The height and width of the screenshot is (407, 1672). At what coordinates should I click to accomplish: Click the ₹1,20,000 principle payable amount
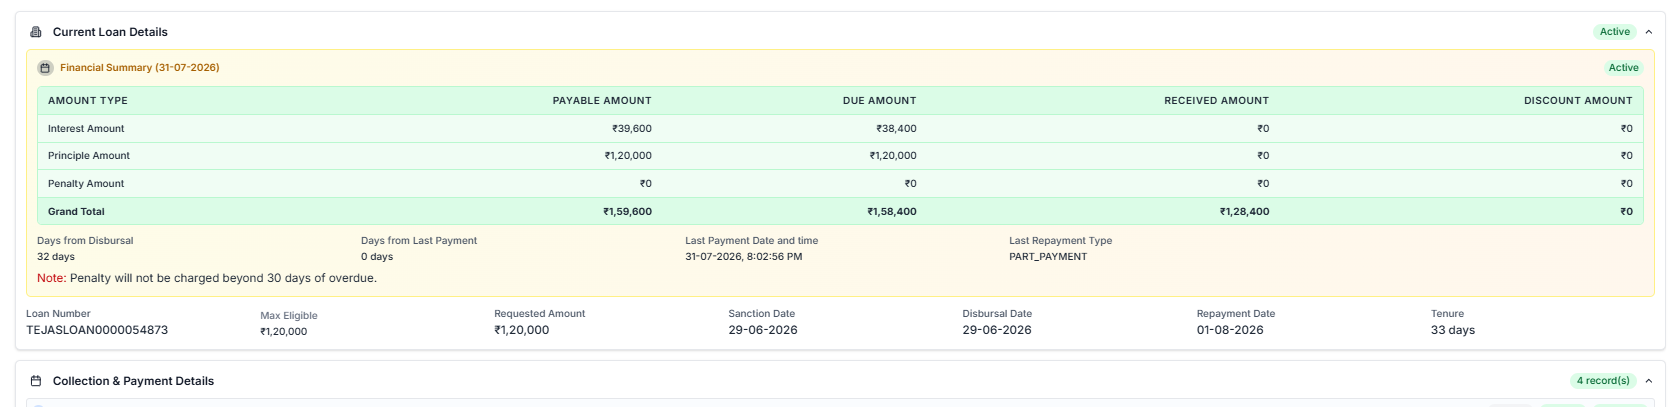click(628, 156)
